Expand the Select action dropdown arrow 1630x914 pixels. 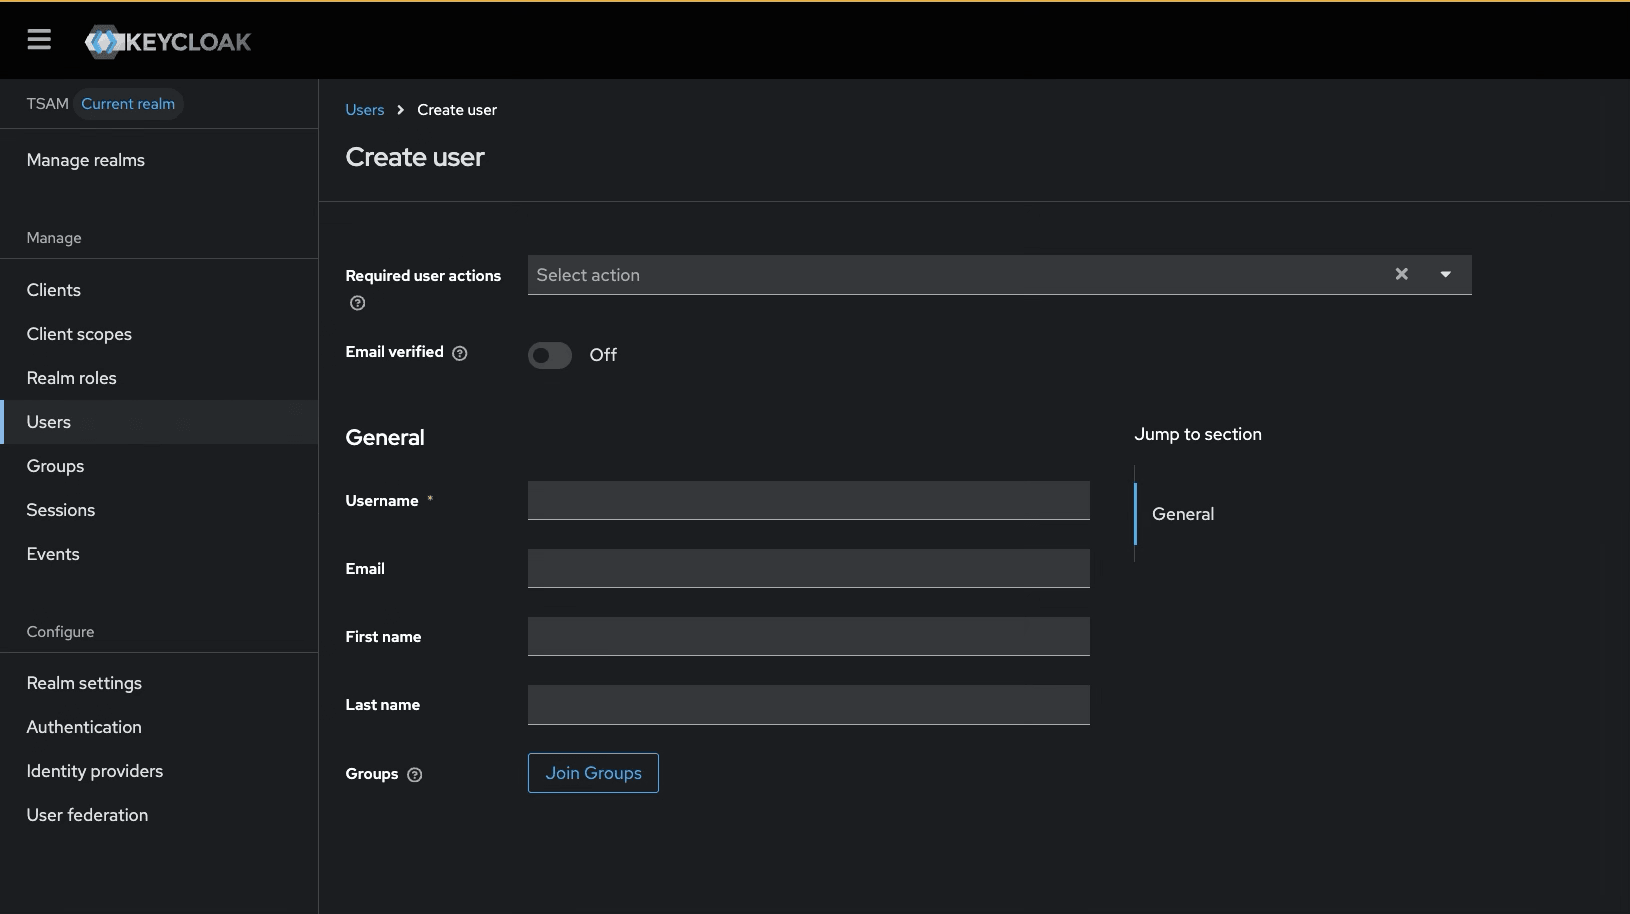tap(1445, 274)
